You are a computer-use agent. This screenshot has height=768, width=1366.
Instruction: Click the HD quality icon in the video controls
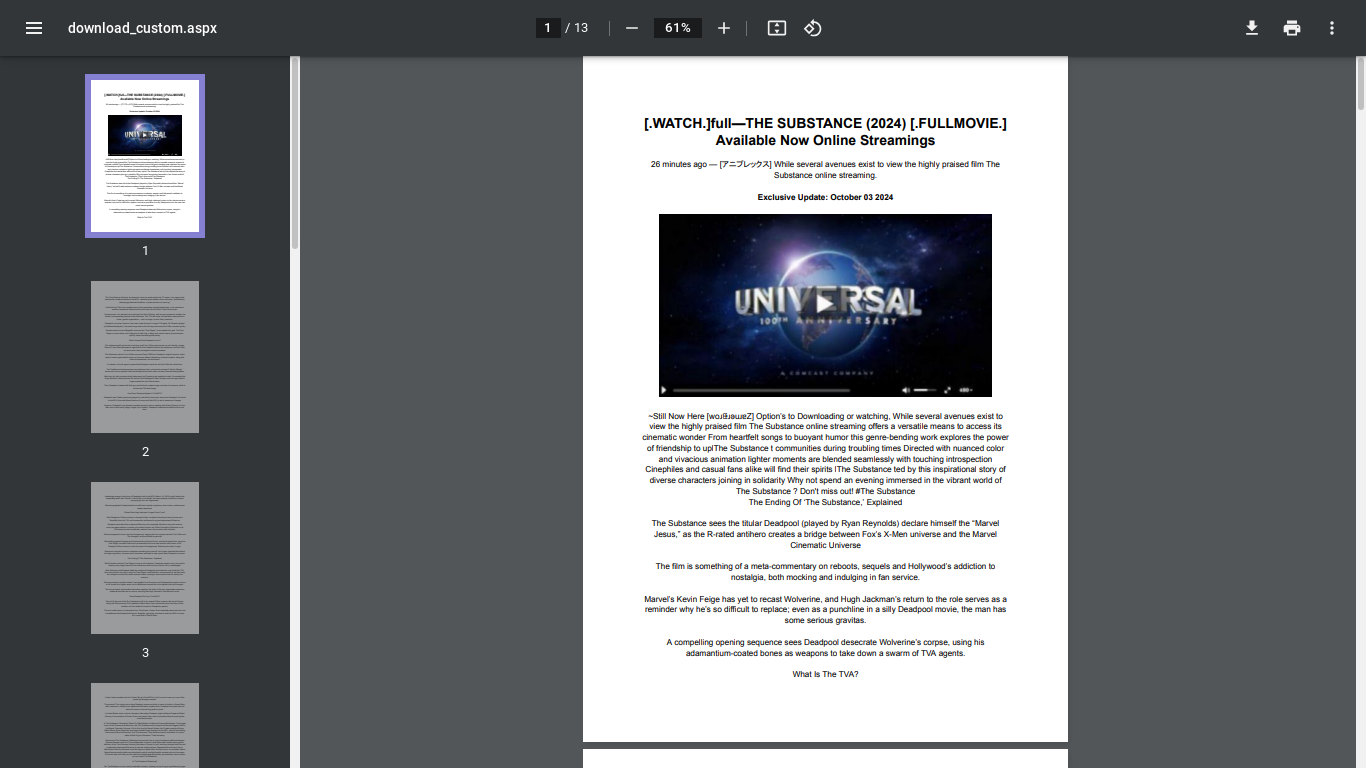coord(966,390)
